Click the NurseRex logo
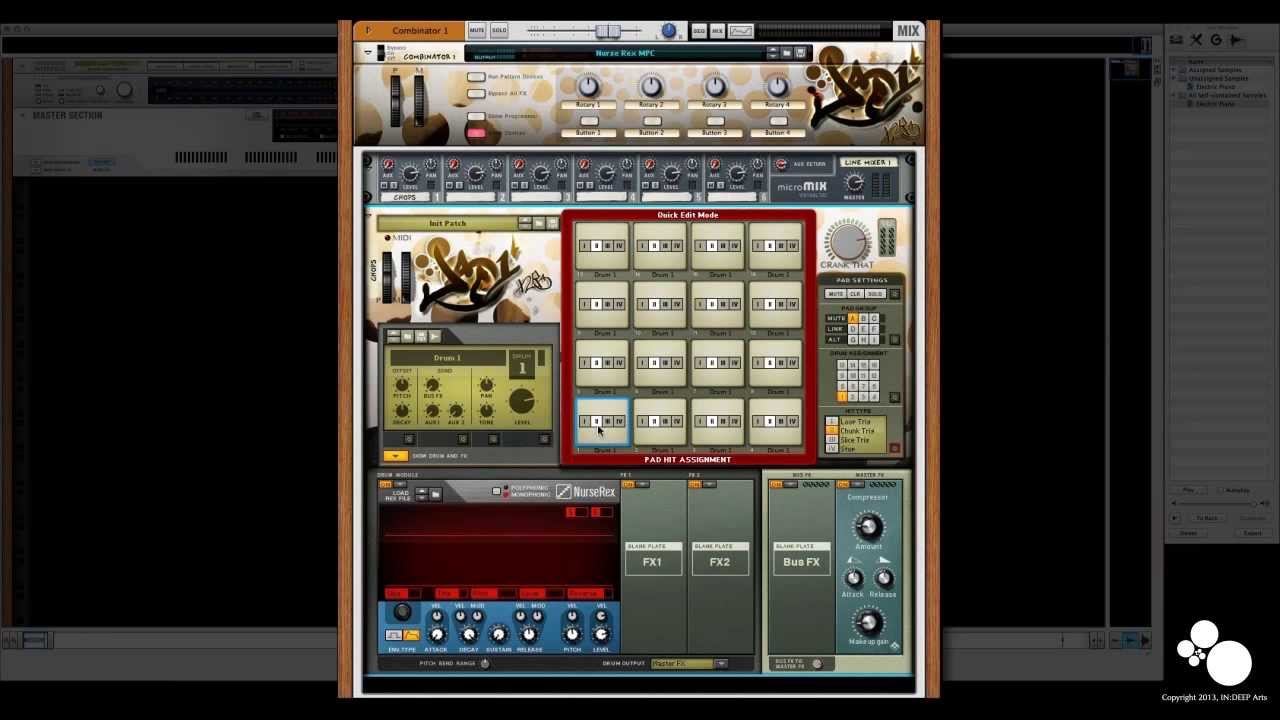 coord(586,491)
